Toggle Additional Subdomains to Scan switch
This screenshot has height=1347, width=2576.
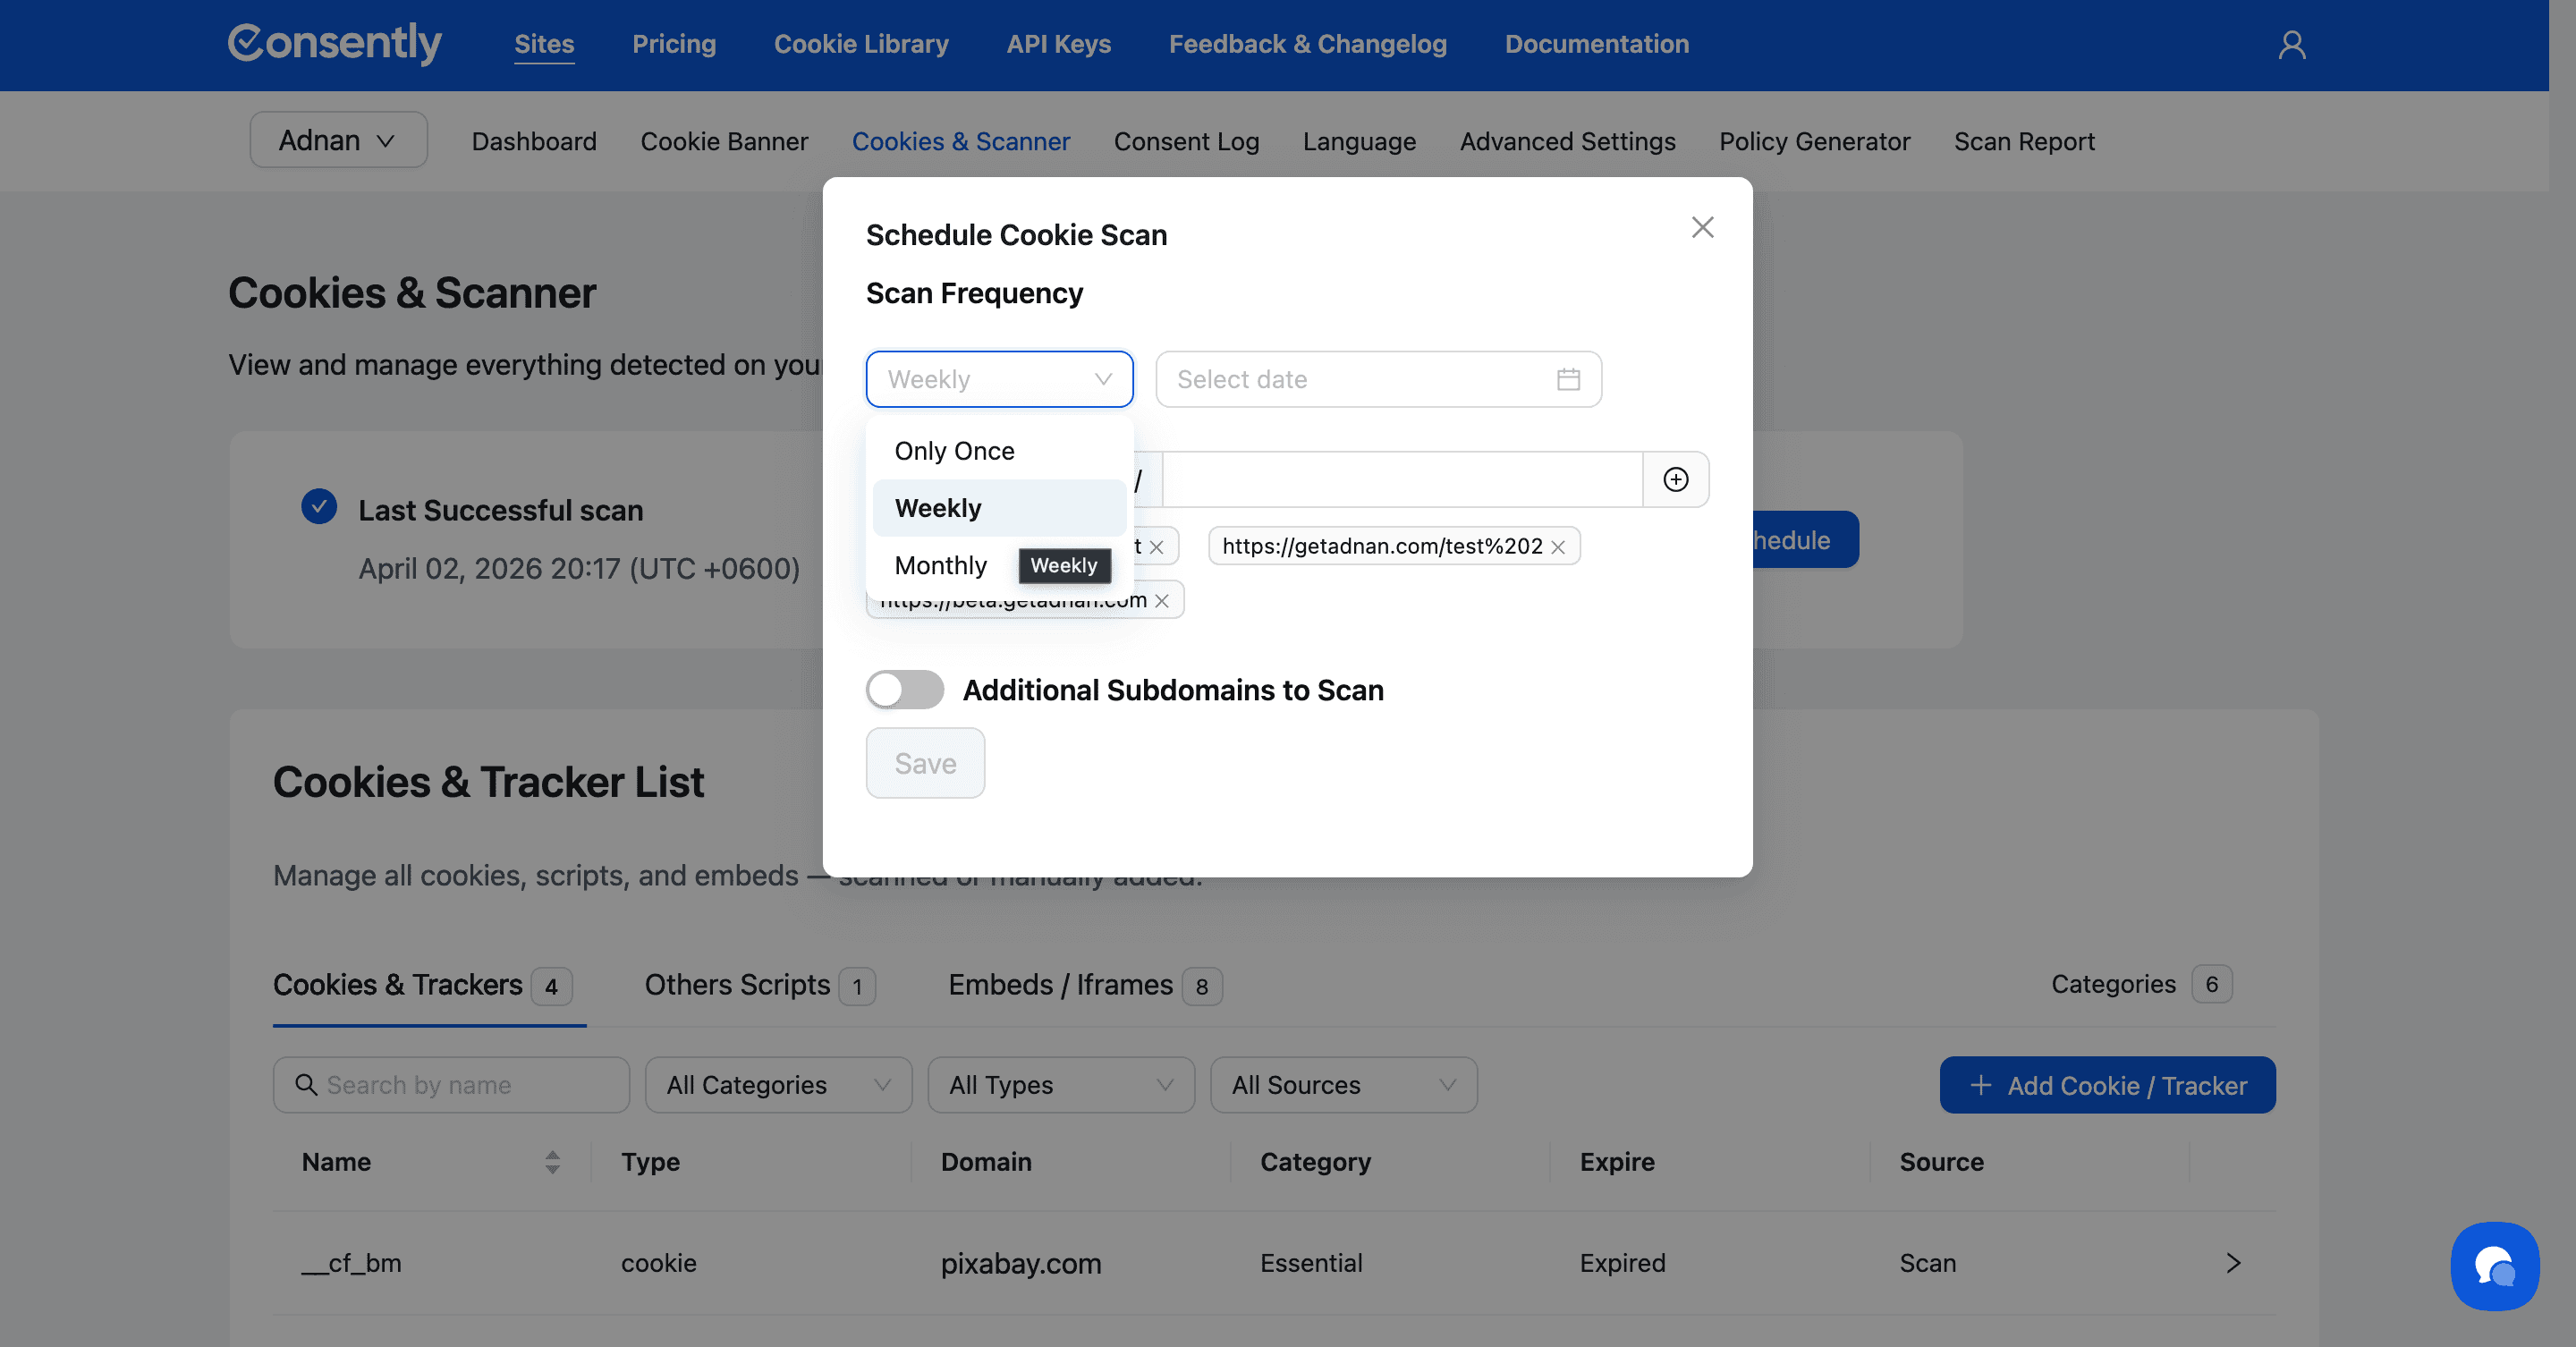(x=904, y=690)
